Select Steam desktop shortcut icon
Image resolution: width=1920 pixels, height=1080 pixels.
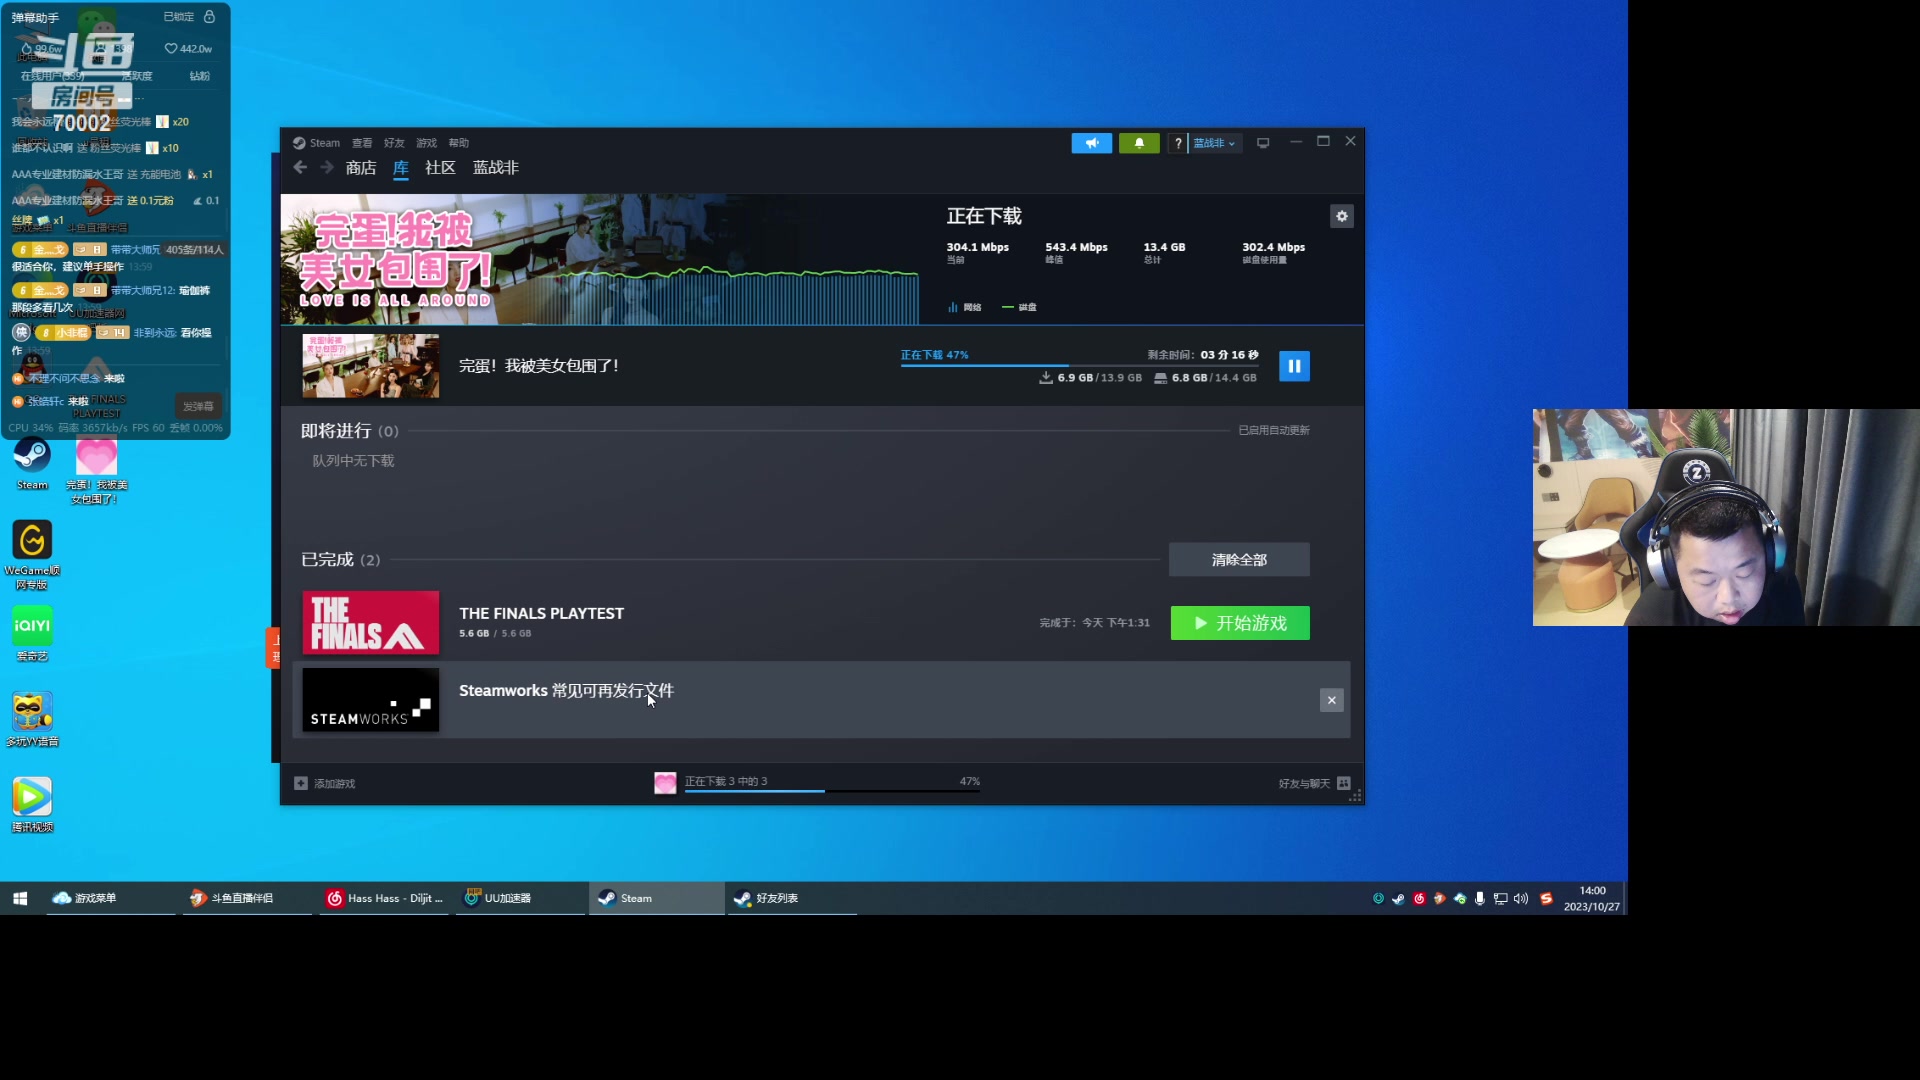32,464
